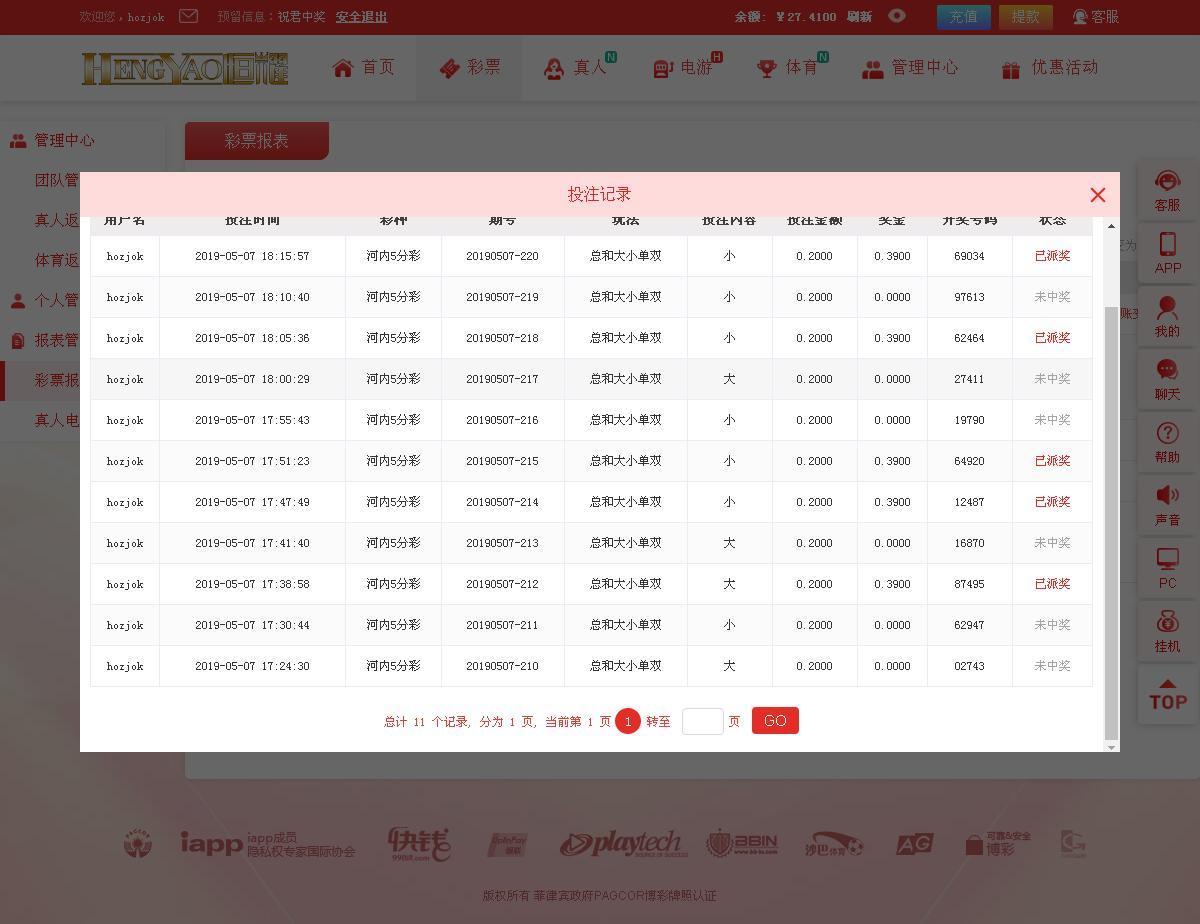Screen dimensions: 1200x924
Task: Click the 安全退出 logout link
Action: tap(361, 17)
